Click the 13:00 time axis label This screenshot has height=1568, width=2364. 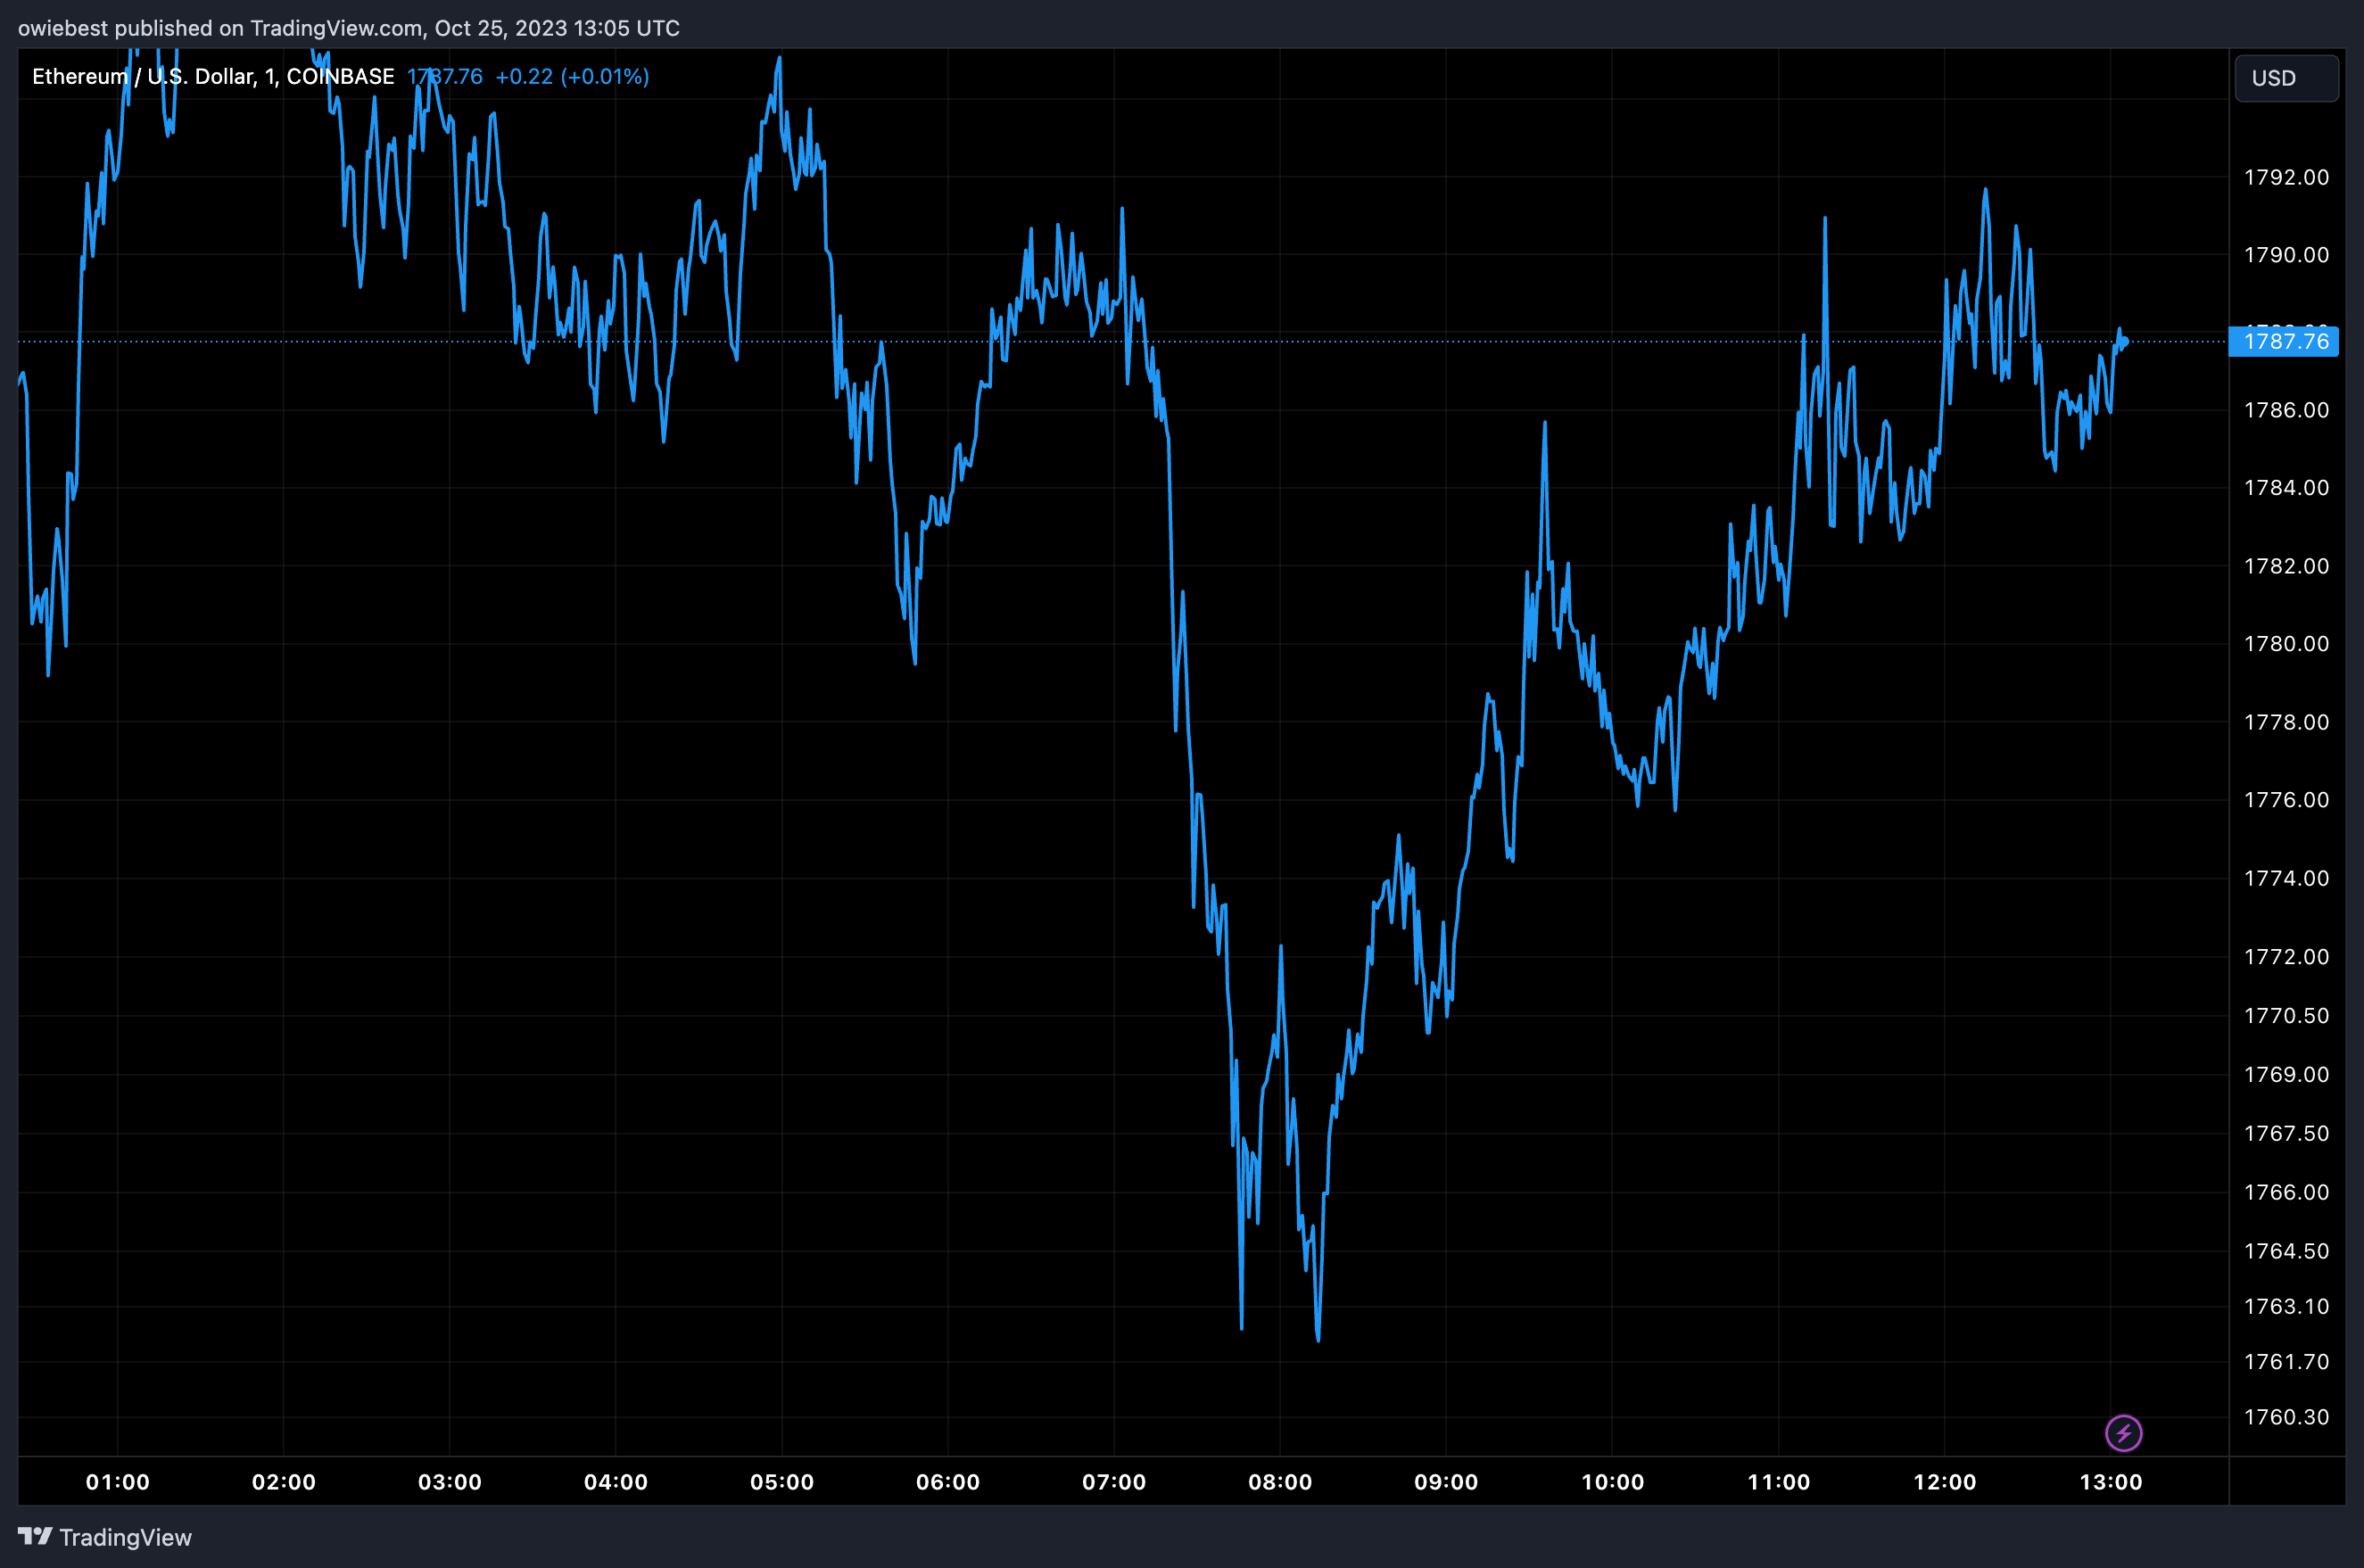pos(2111,1482)
